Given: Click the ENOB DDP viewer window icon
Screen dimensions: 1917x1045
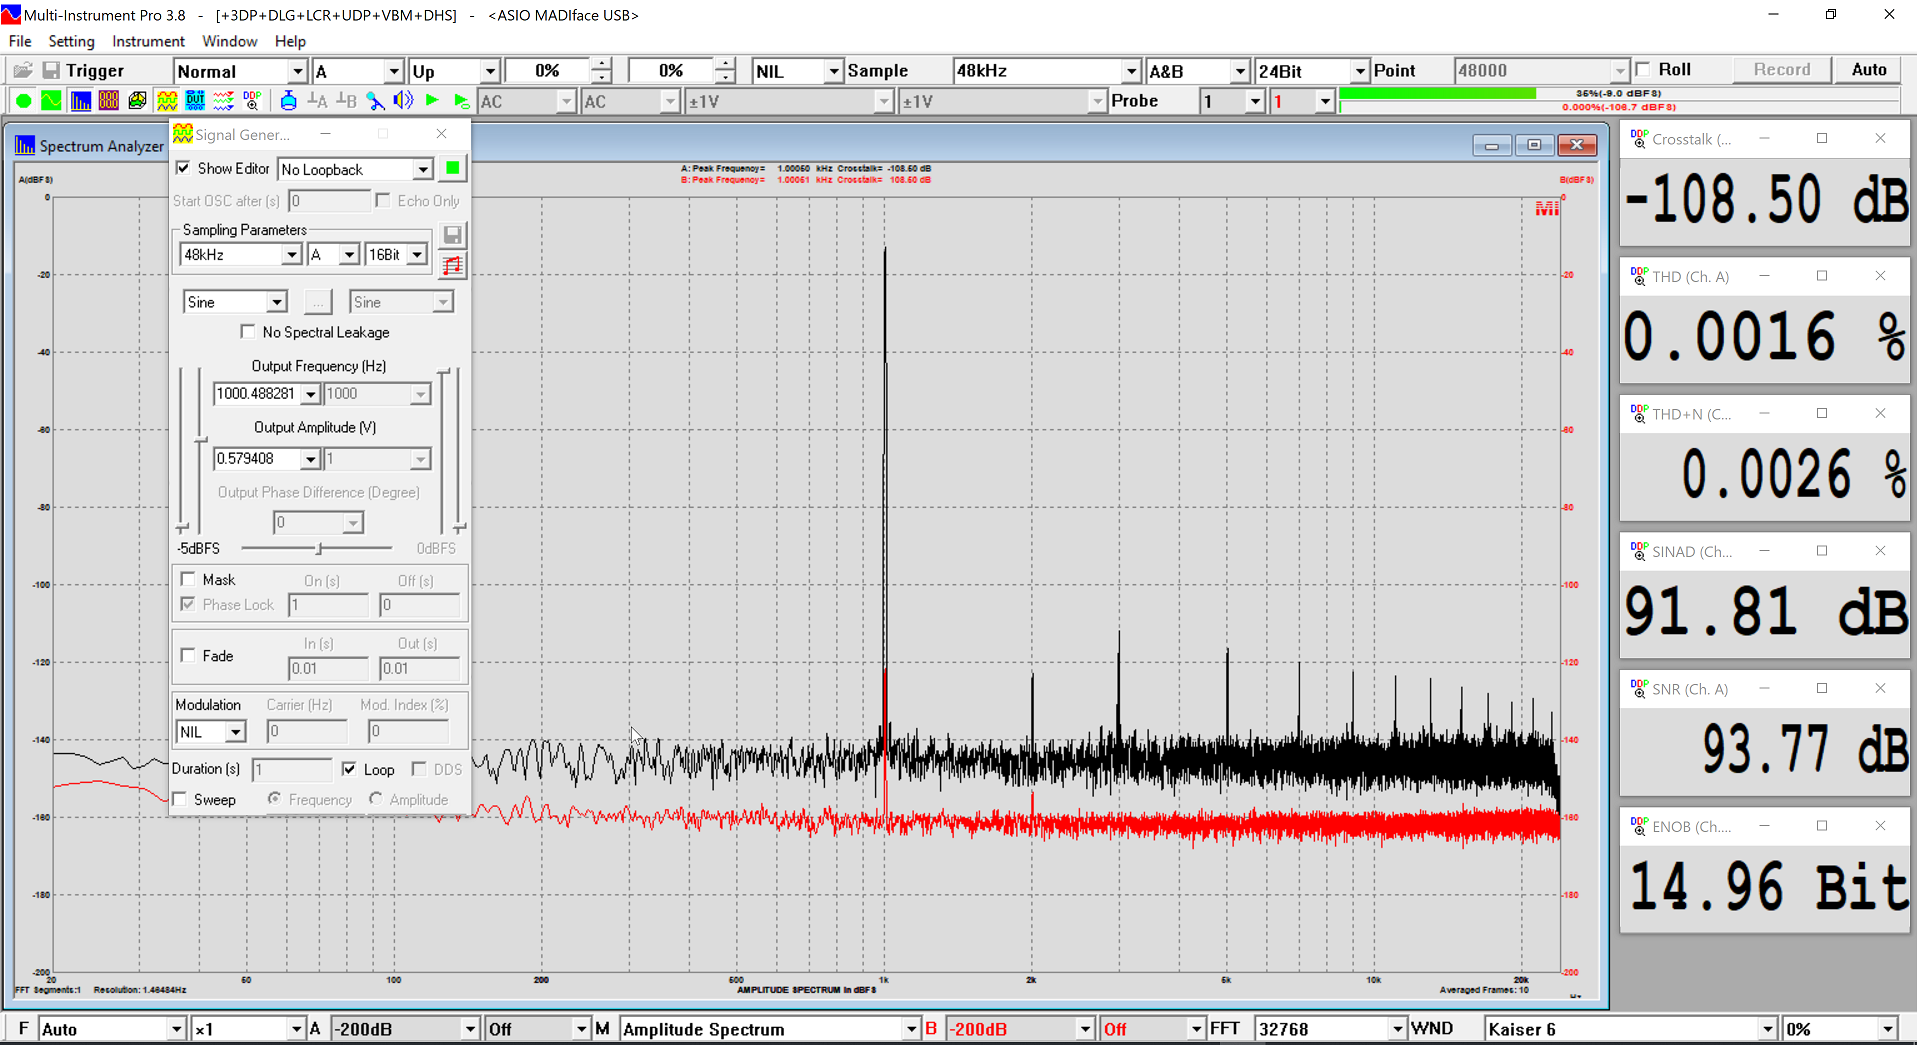Looking at the screenshot, I should (1639, 826).
